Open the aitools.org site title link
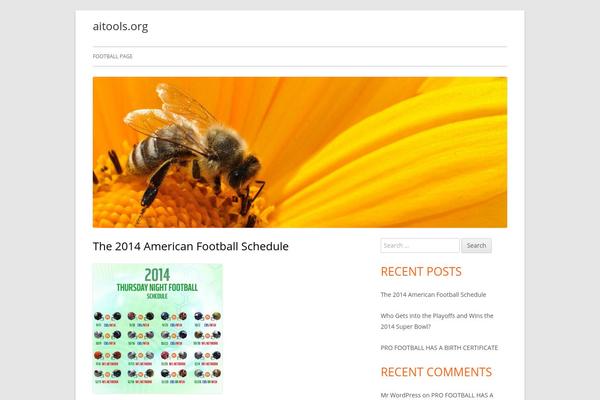The width and height of the screenshot is (600, 400). (x=120, y=26)
